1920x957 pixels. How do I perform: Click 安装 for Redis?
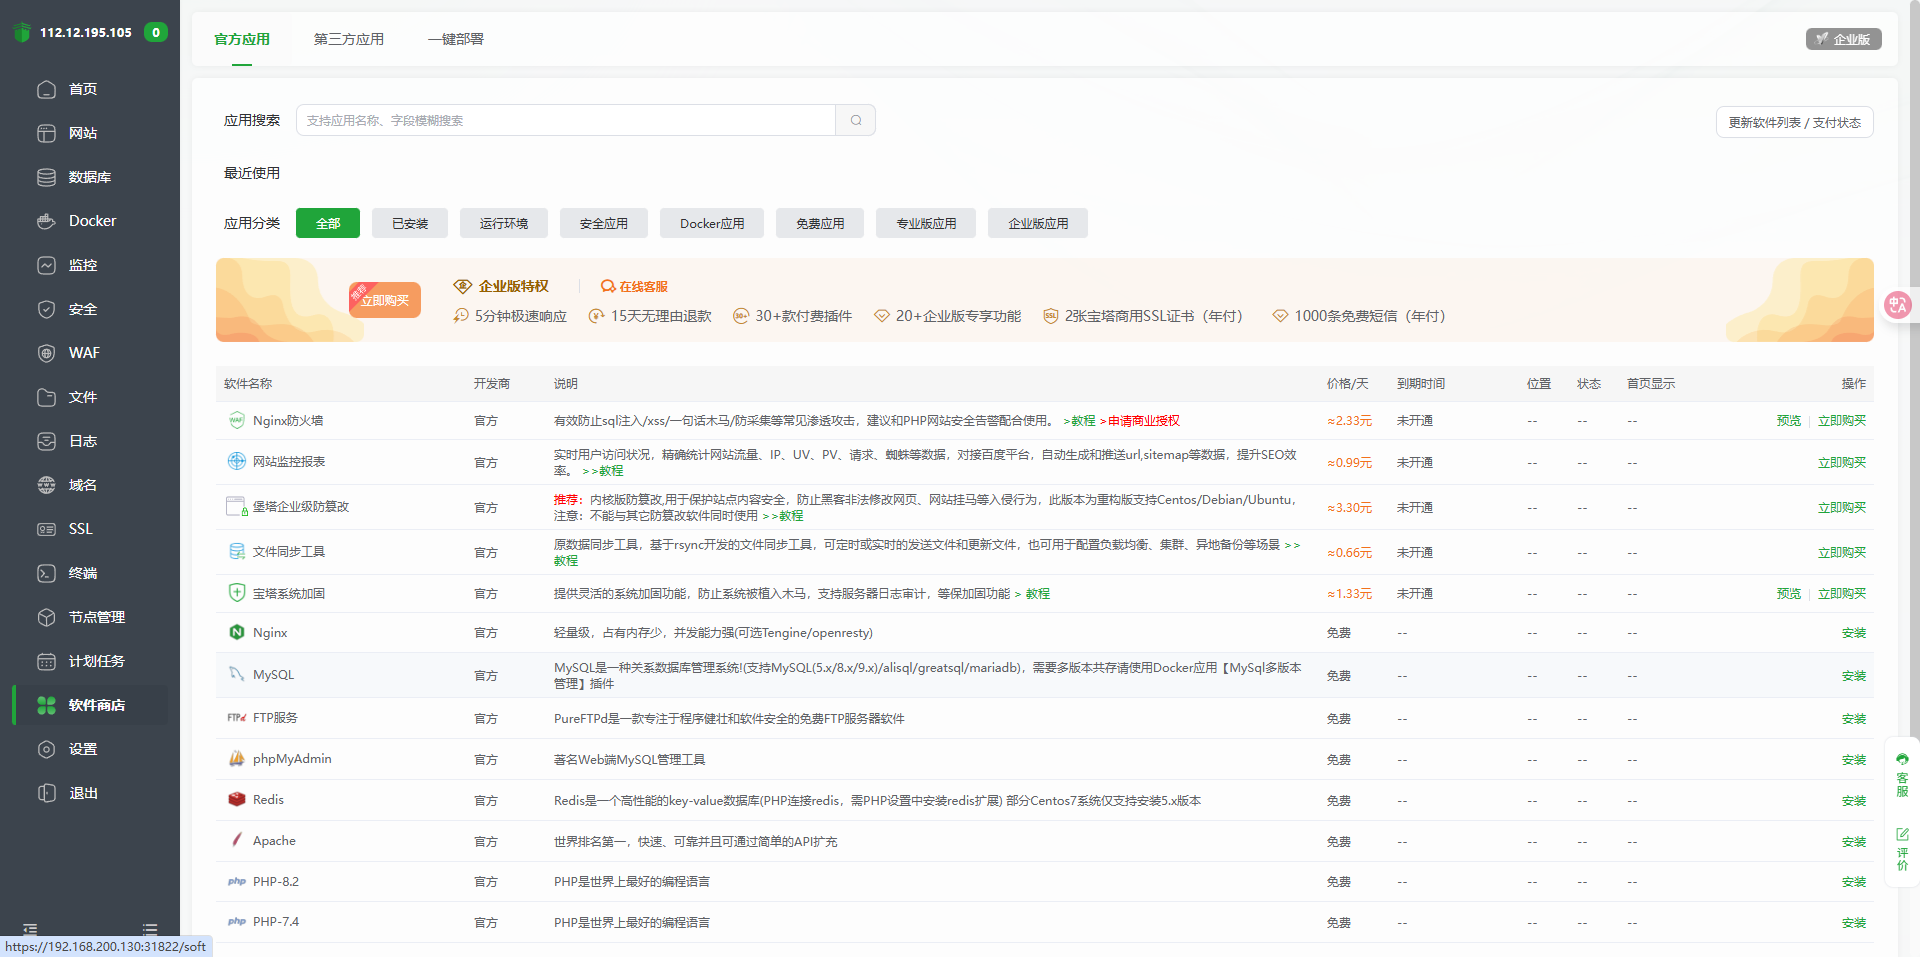[1854, 801]
